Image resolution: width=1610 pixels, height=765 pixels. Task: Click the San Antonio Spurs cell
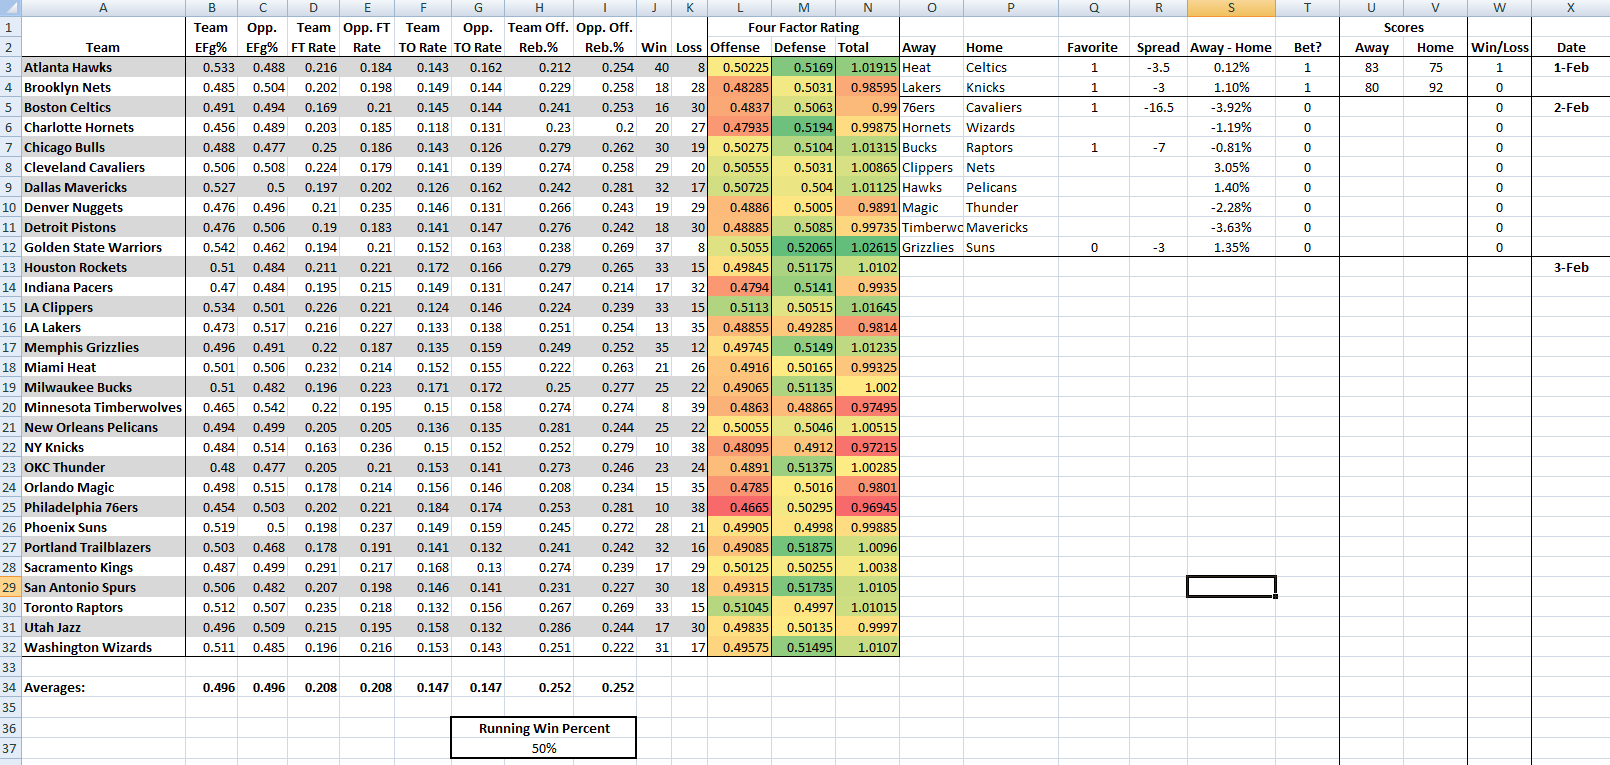coord(103,587)
